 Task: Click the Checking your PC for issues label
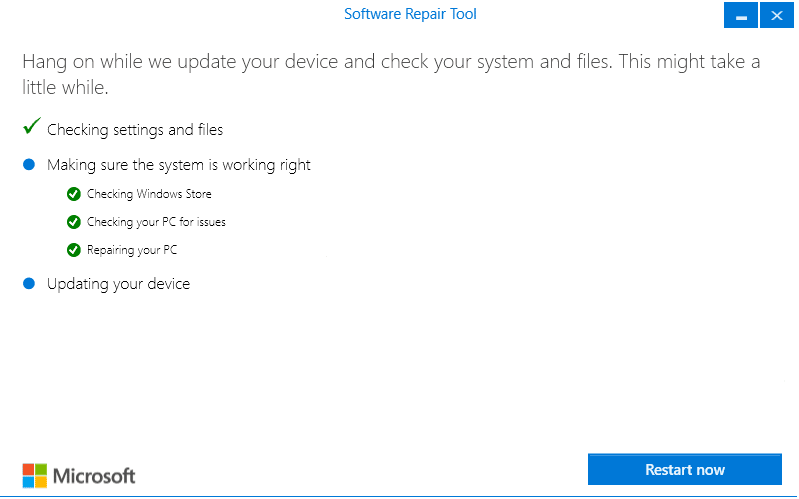(x=156, y=222)
